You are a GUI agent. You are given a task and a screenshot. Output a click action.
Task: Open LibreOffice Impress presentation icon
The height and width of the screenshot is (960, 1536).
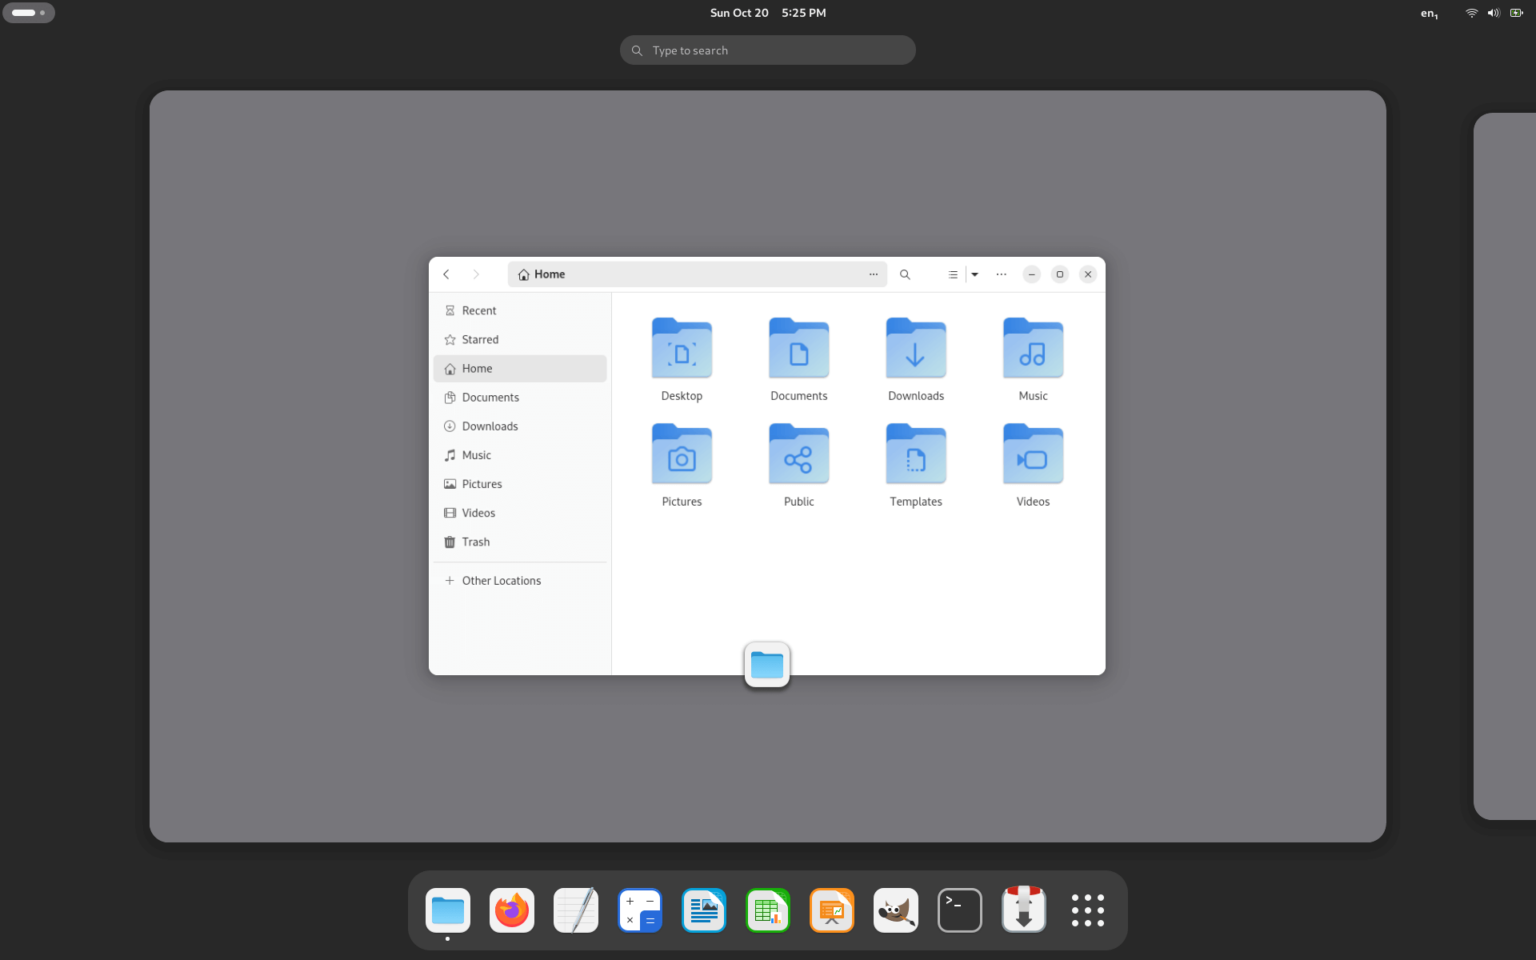tap(832, 911)
